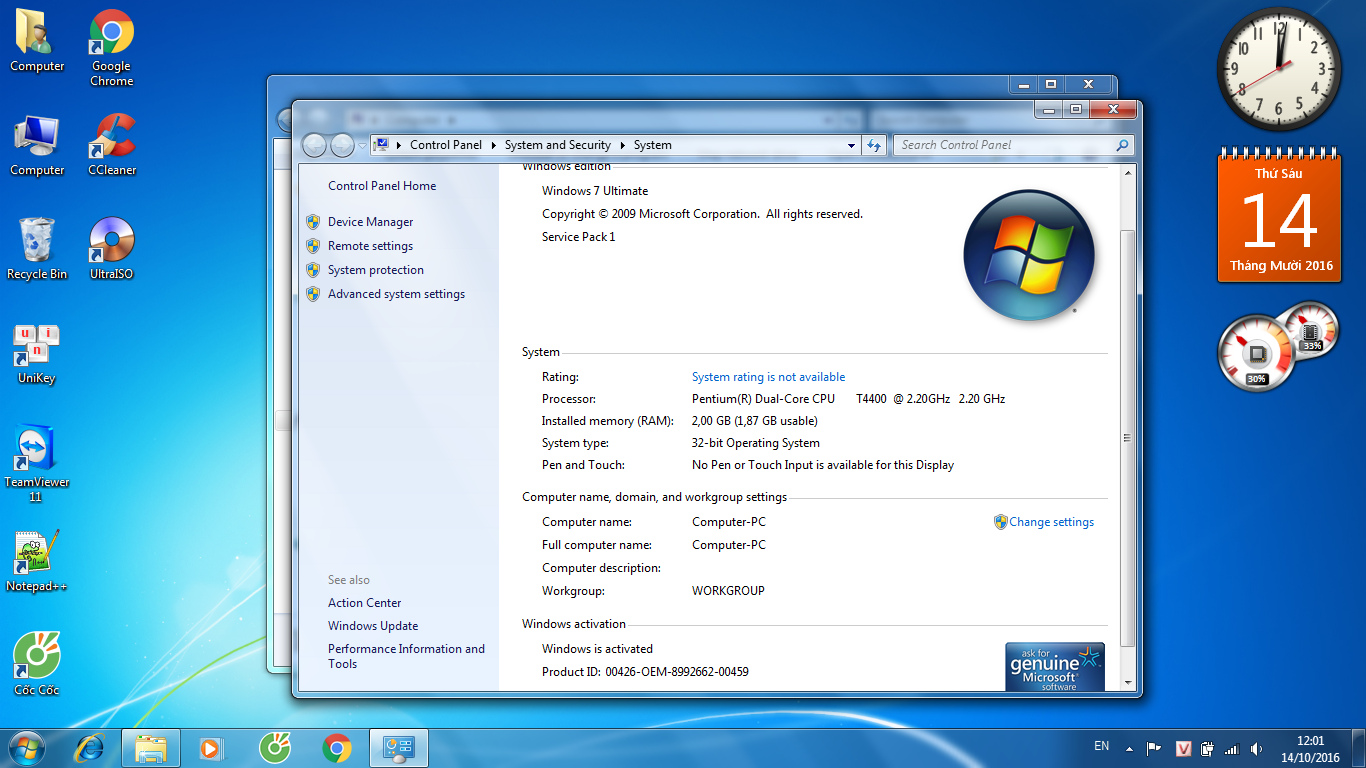Click the Windows Start orb
Viewport: 1366px width, 768px height.
(x=27, y=748)
